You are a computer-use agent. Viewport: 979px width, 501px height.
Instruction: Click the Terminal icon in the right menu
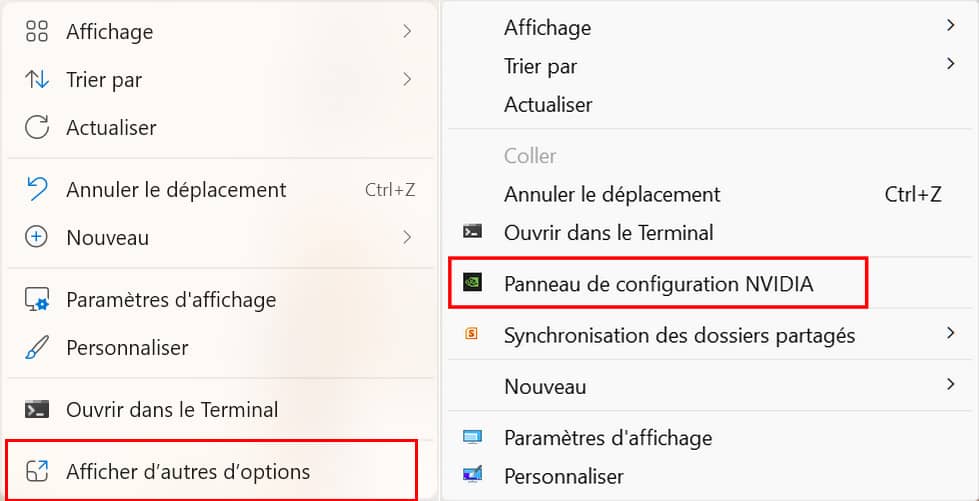coord(473,232)
